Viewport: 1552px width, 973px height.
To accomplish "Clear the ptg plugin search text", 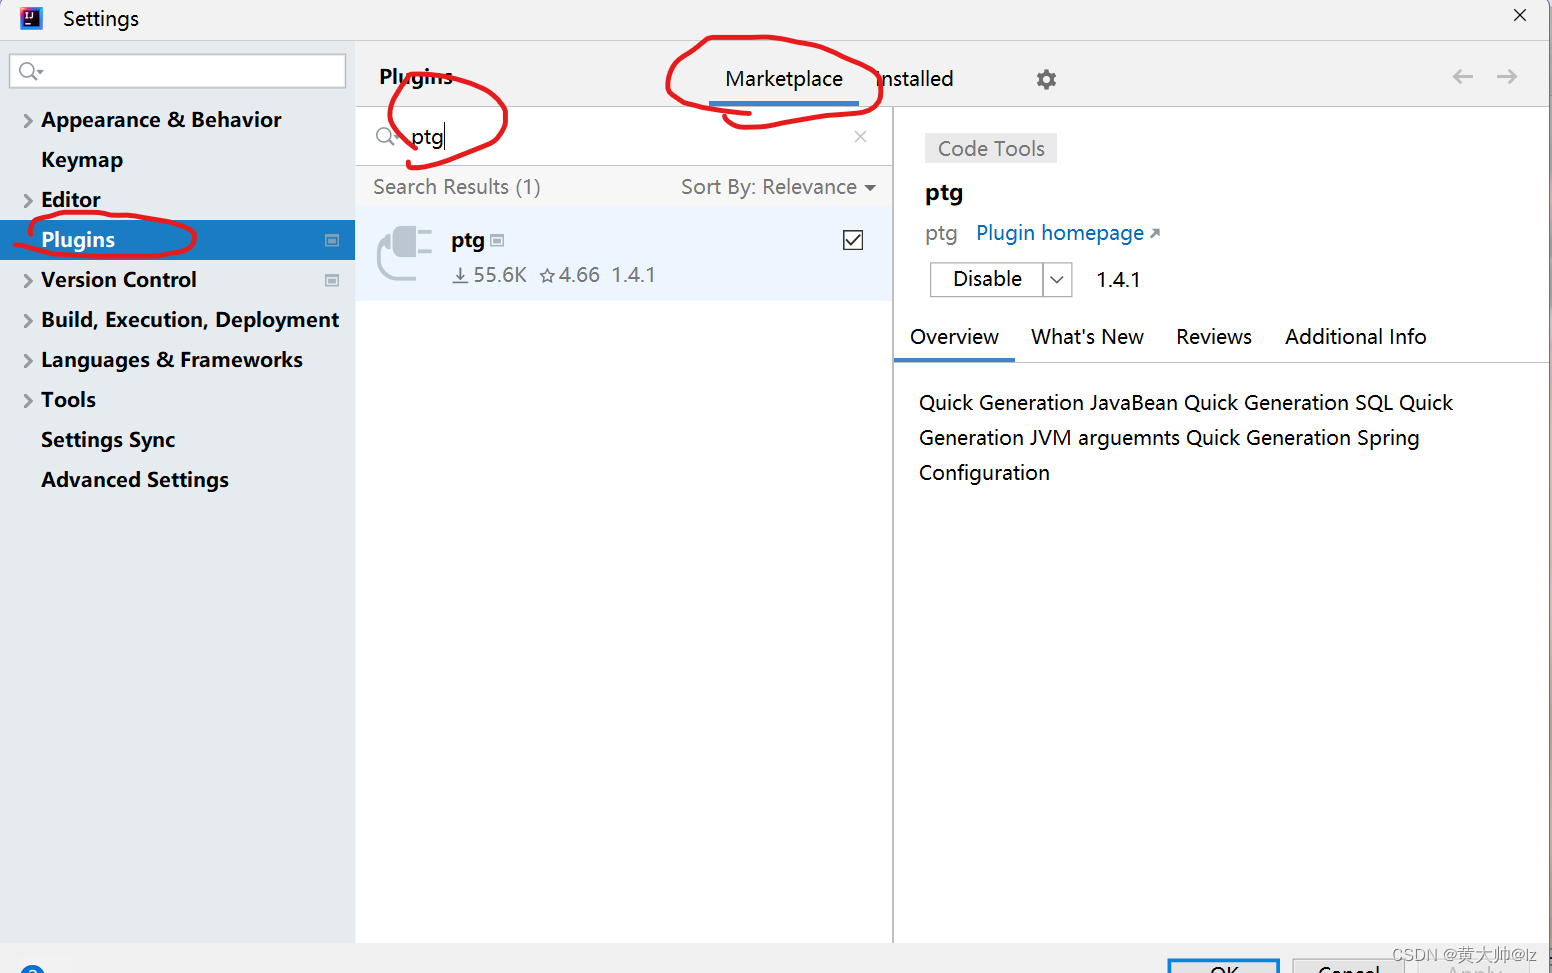I will coord(860,137).
